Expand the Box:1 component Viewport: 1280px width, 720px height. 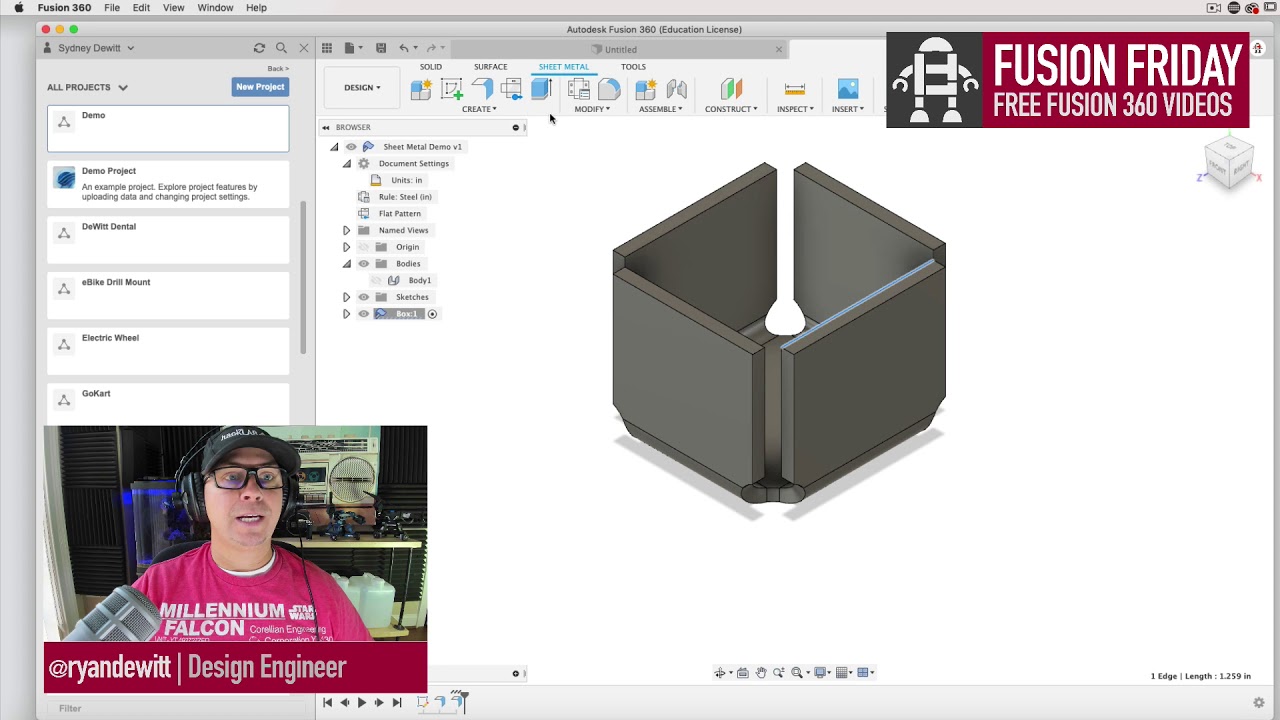[x=347, y=314]
